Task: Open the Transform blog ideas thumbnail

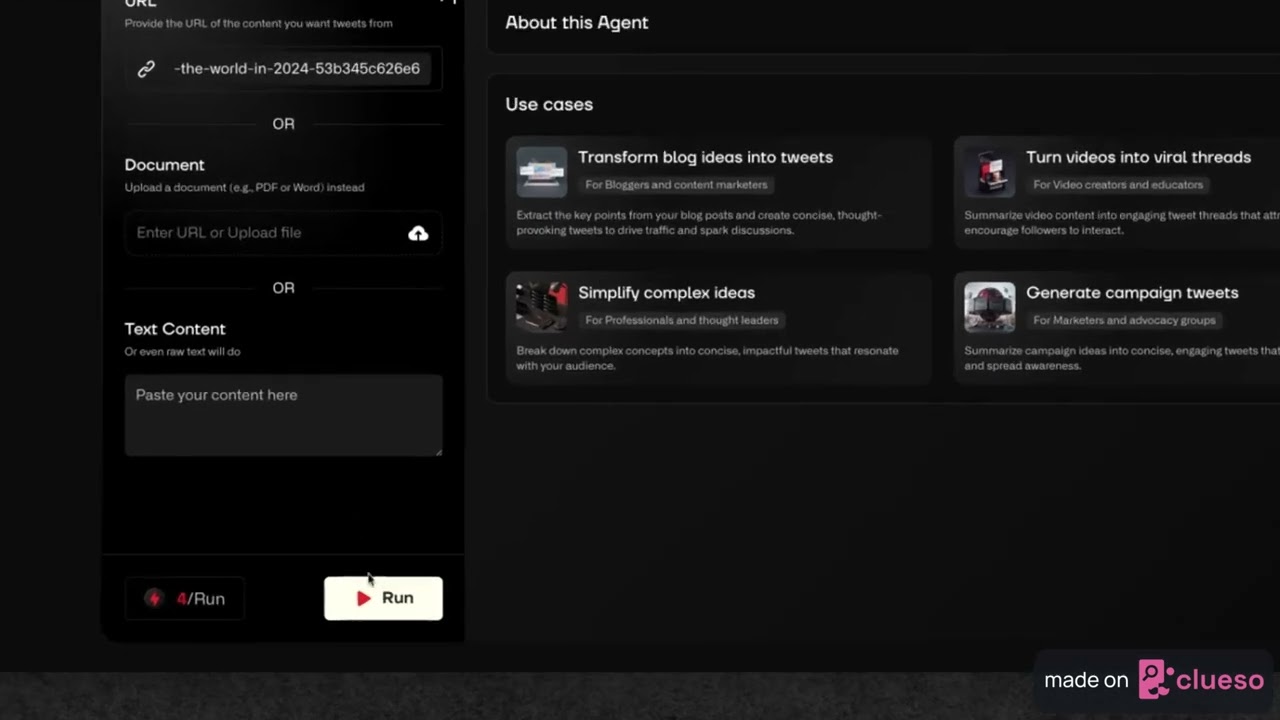Action: pyautogui.click(x=541, y=171)
